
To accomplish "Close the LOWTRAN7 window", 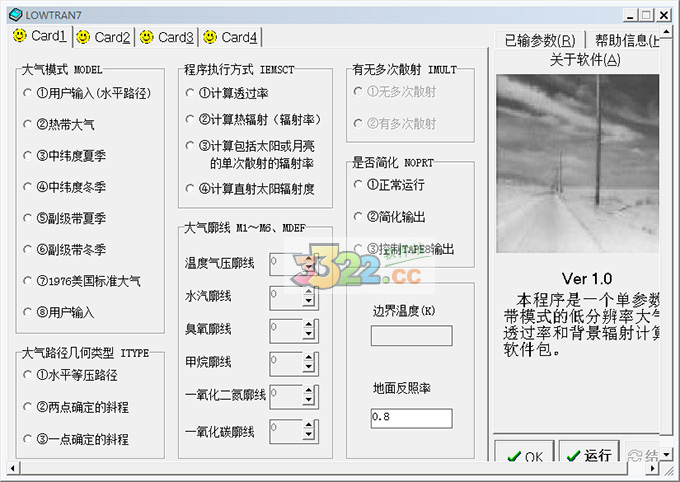I will (664, 15).
